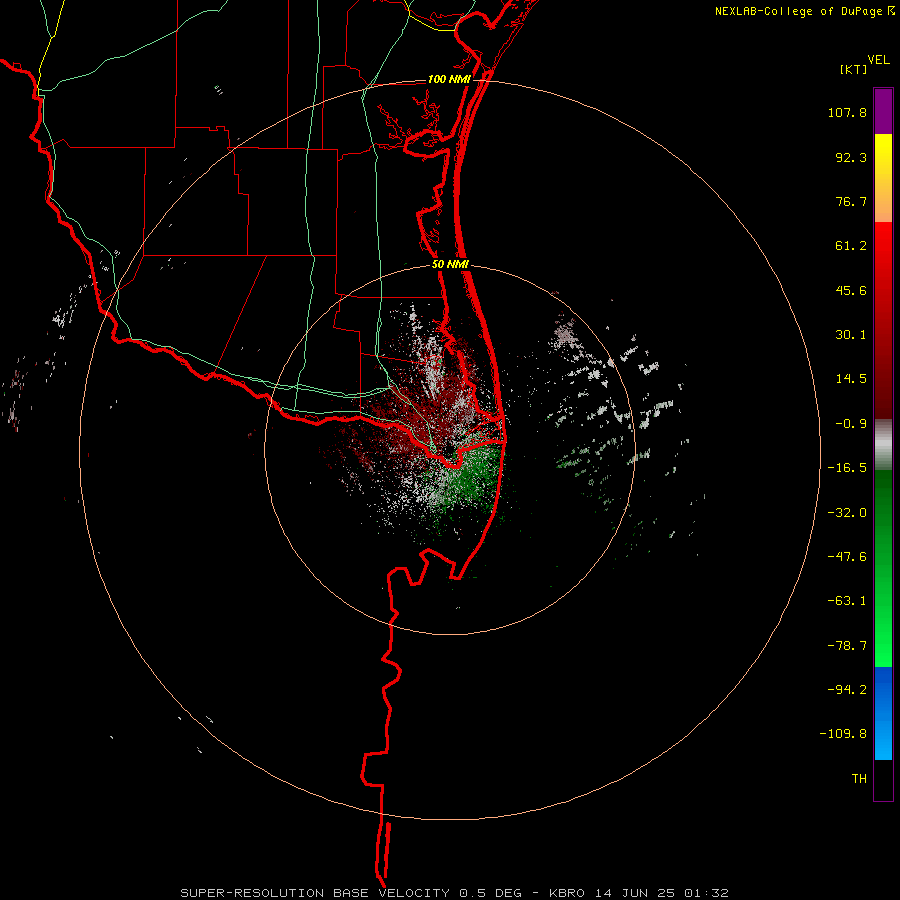The height and width of the screenshot is (900, 900).
Task: Click the KBRO radar site black dot
Action: pyautogui.click(x=449, y=449)
